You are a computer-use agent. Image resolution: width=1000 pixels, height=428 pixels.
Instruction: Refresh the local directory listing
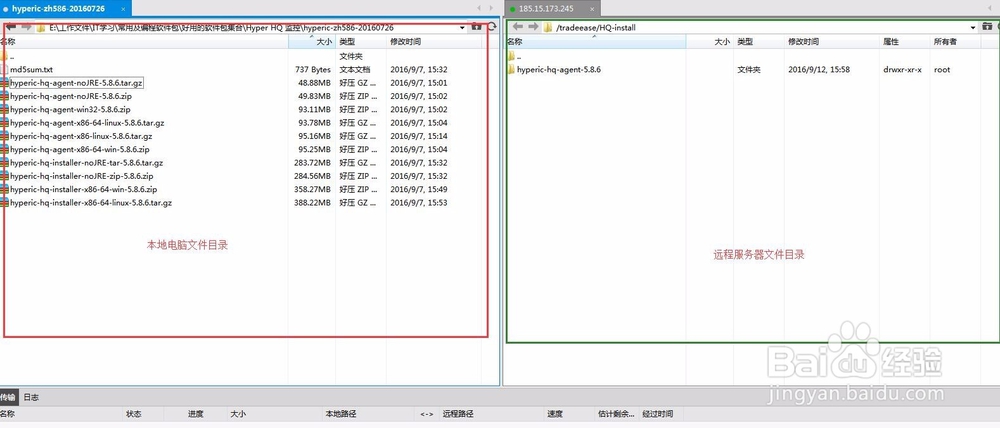(492, 27)
